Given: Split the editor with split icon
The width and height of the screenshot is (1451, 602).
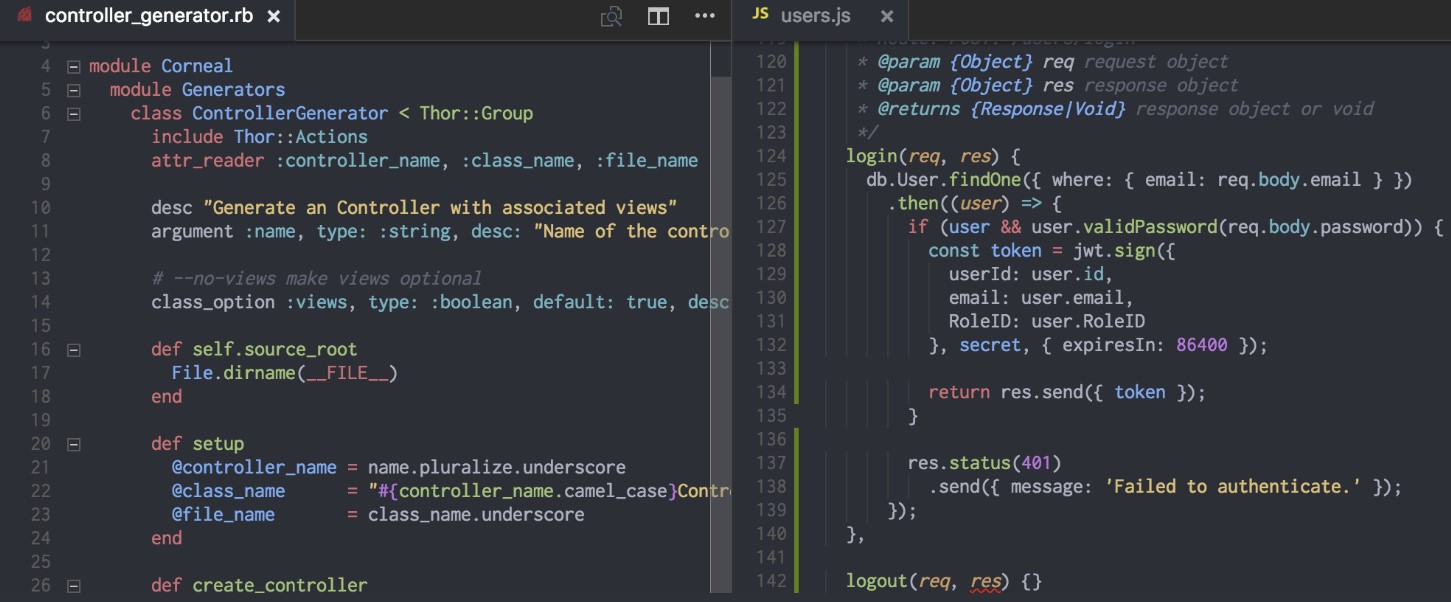Looking at the screenshot, I should coord(658,17).
